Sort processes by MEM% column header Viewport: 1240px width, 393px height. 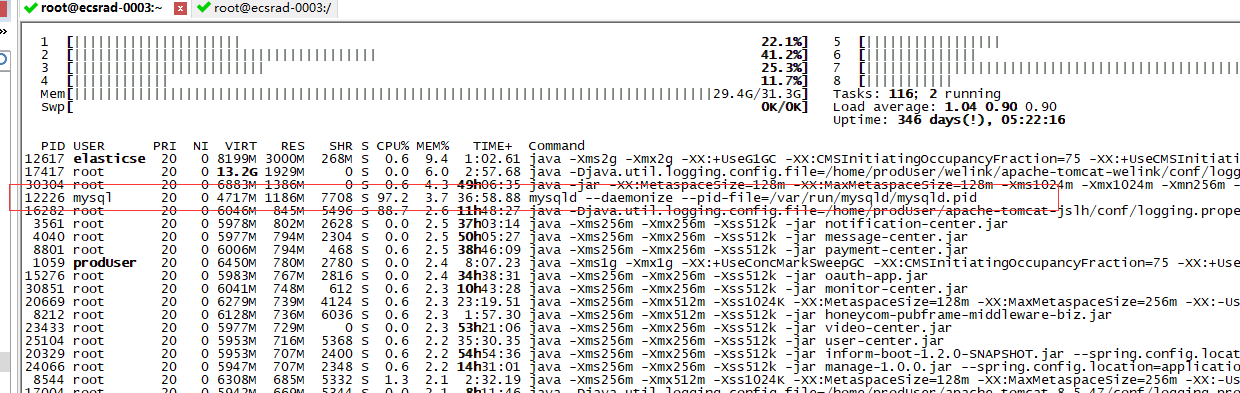tap(432, 146)
